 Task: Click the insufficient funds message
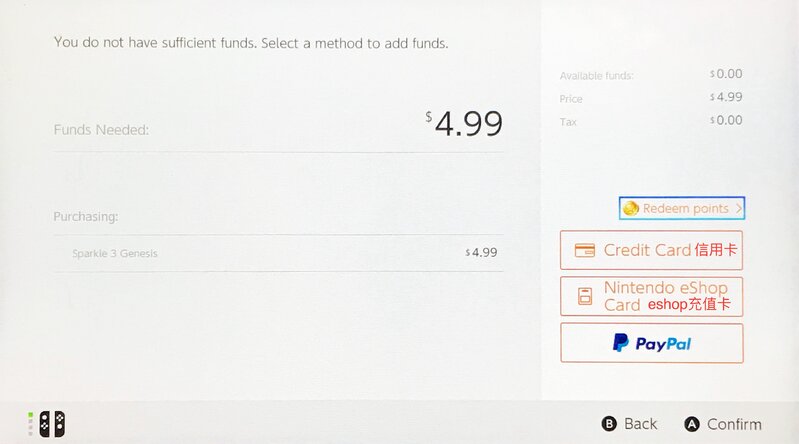click(x=250, y=43)
